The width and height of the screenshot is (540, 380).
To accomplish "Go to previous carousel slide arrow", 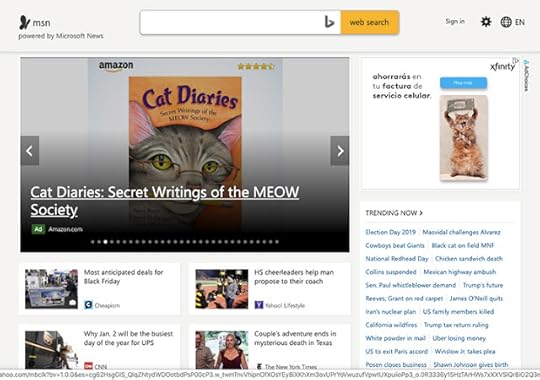I will 30,151.
